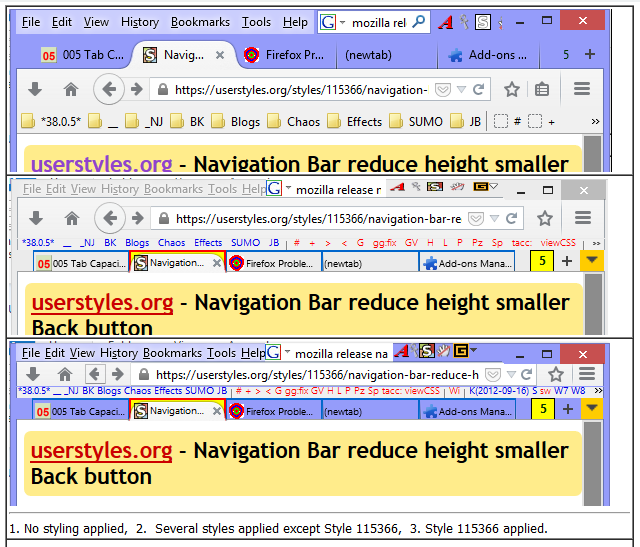640x547 pixels.
Task: Expand the bookmarks overflow chevron in the middle window
Action: [596, 243]
